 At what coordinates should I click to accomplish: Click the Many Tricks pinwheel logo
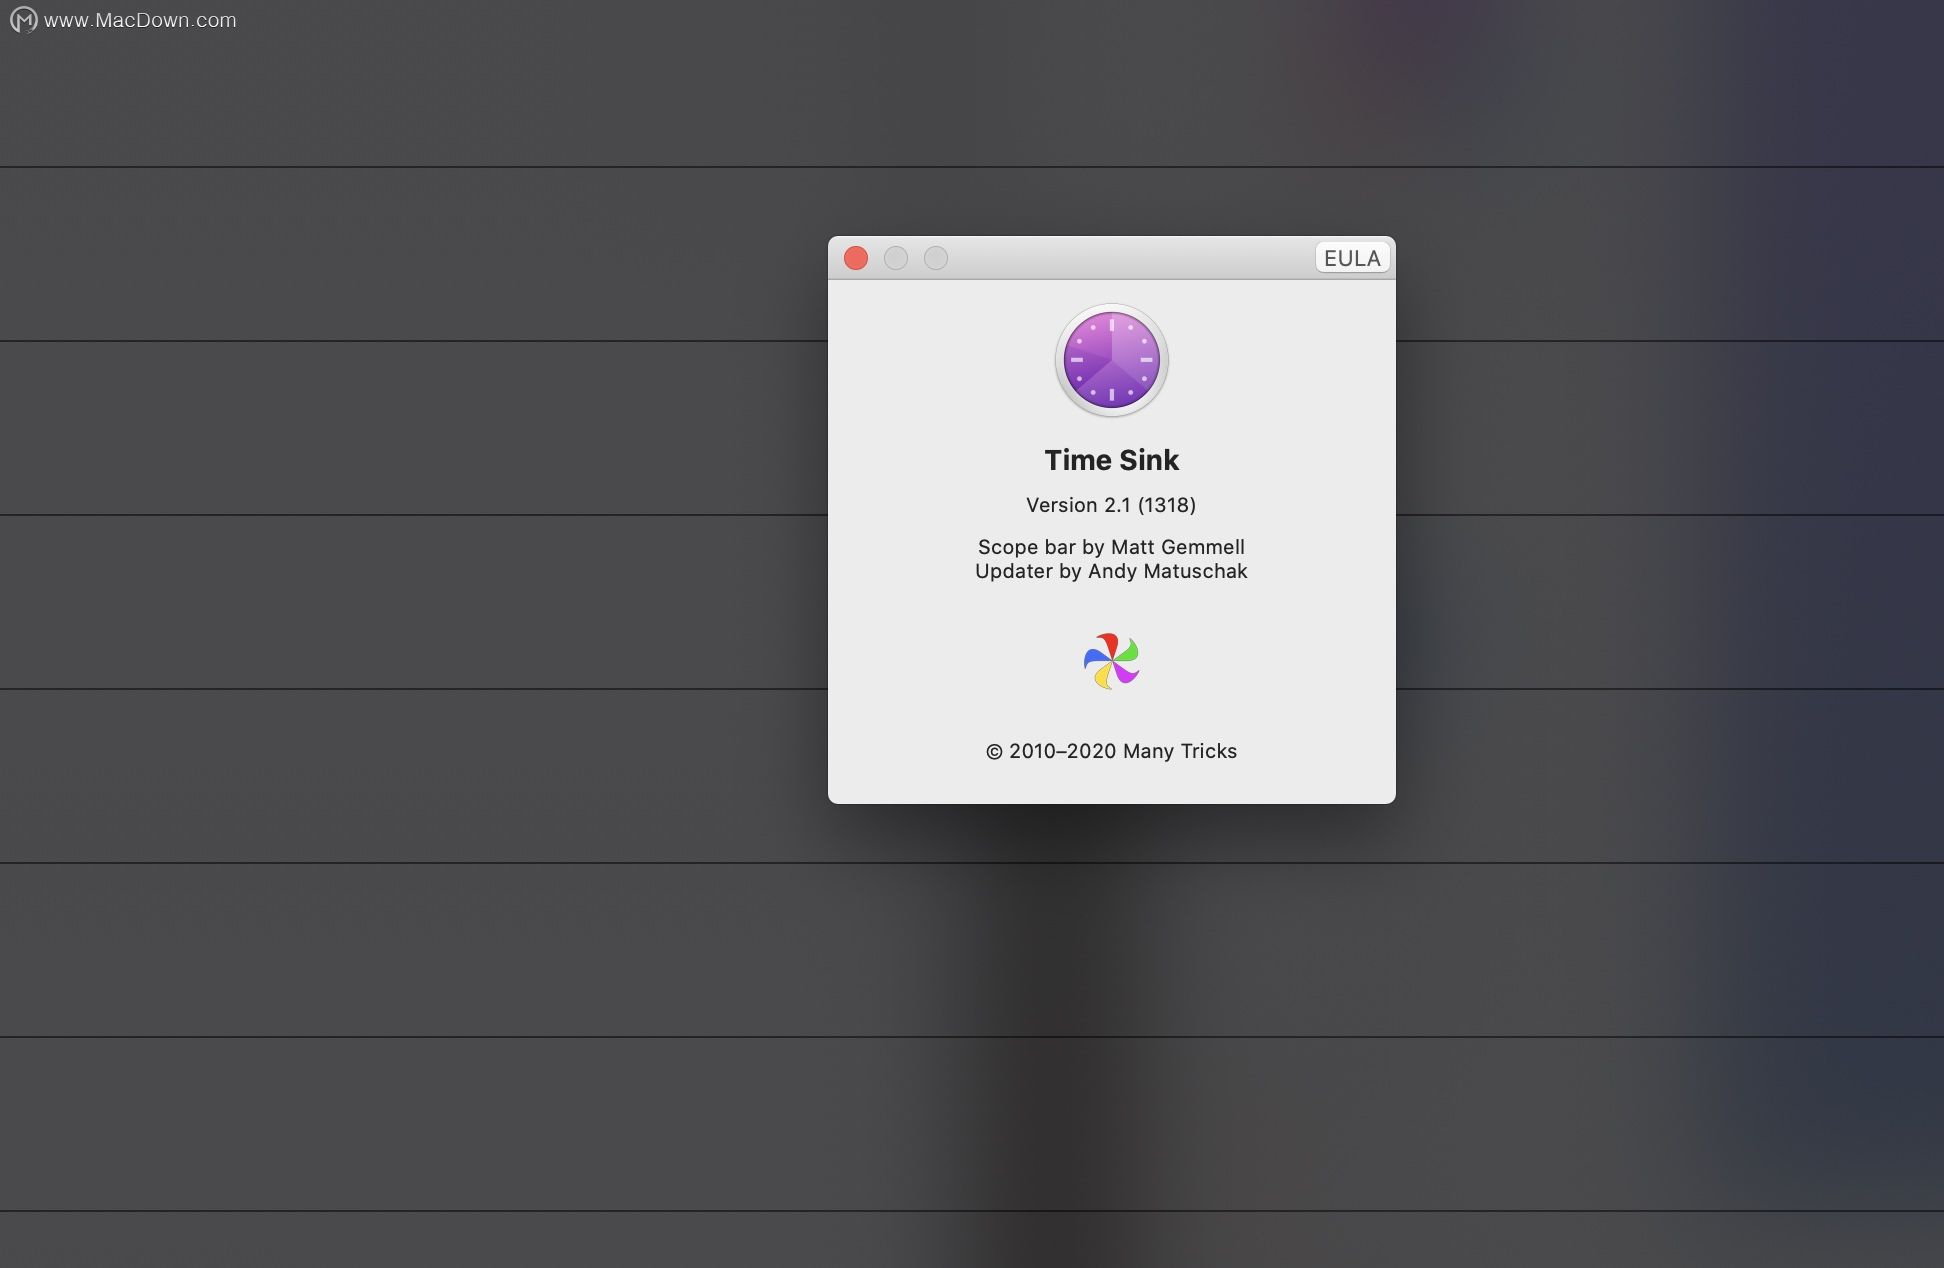(x=1112, y=661)
